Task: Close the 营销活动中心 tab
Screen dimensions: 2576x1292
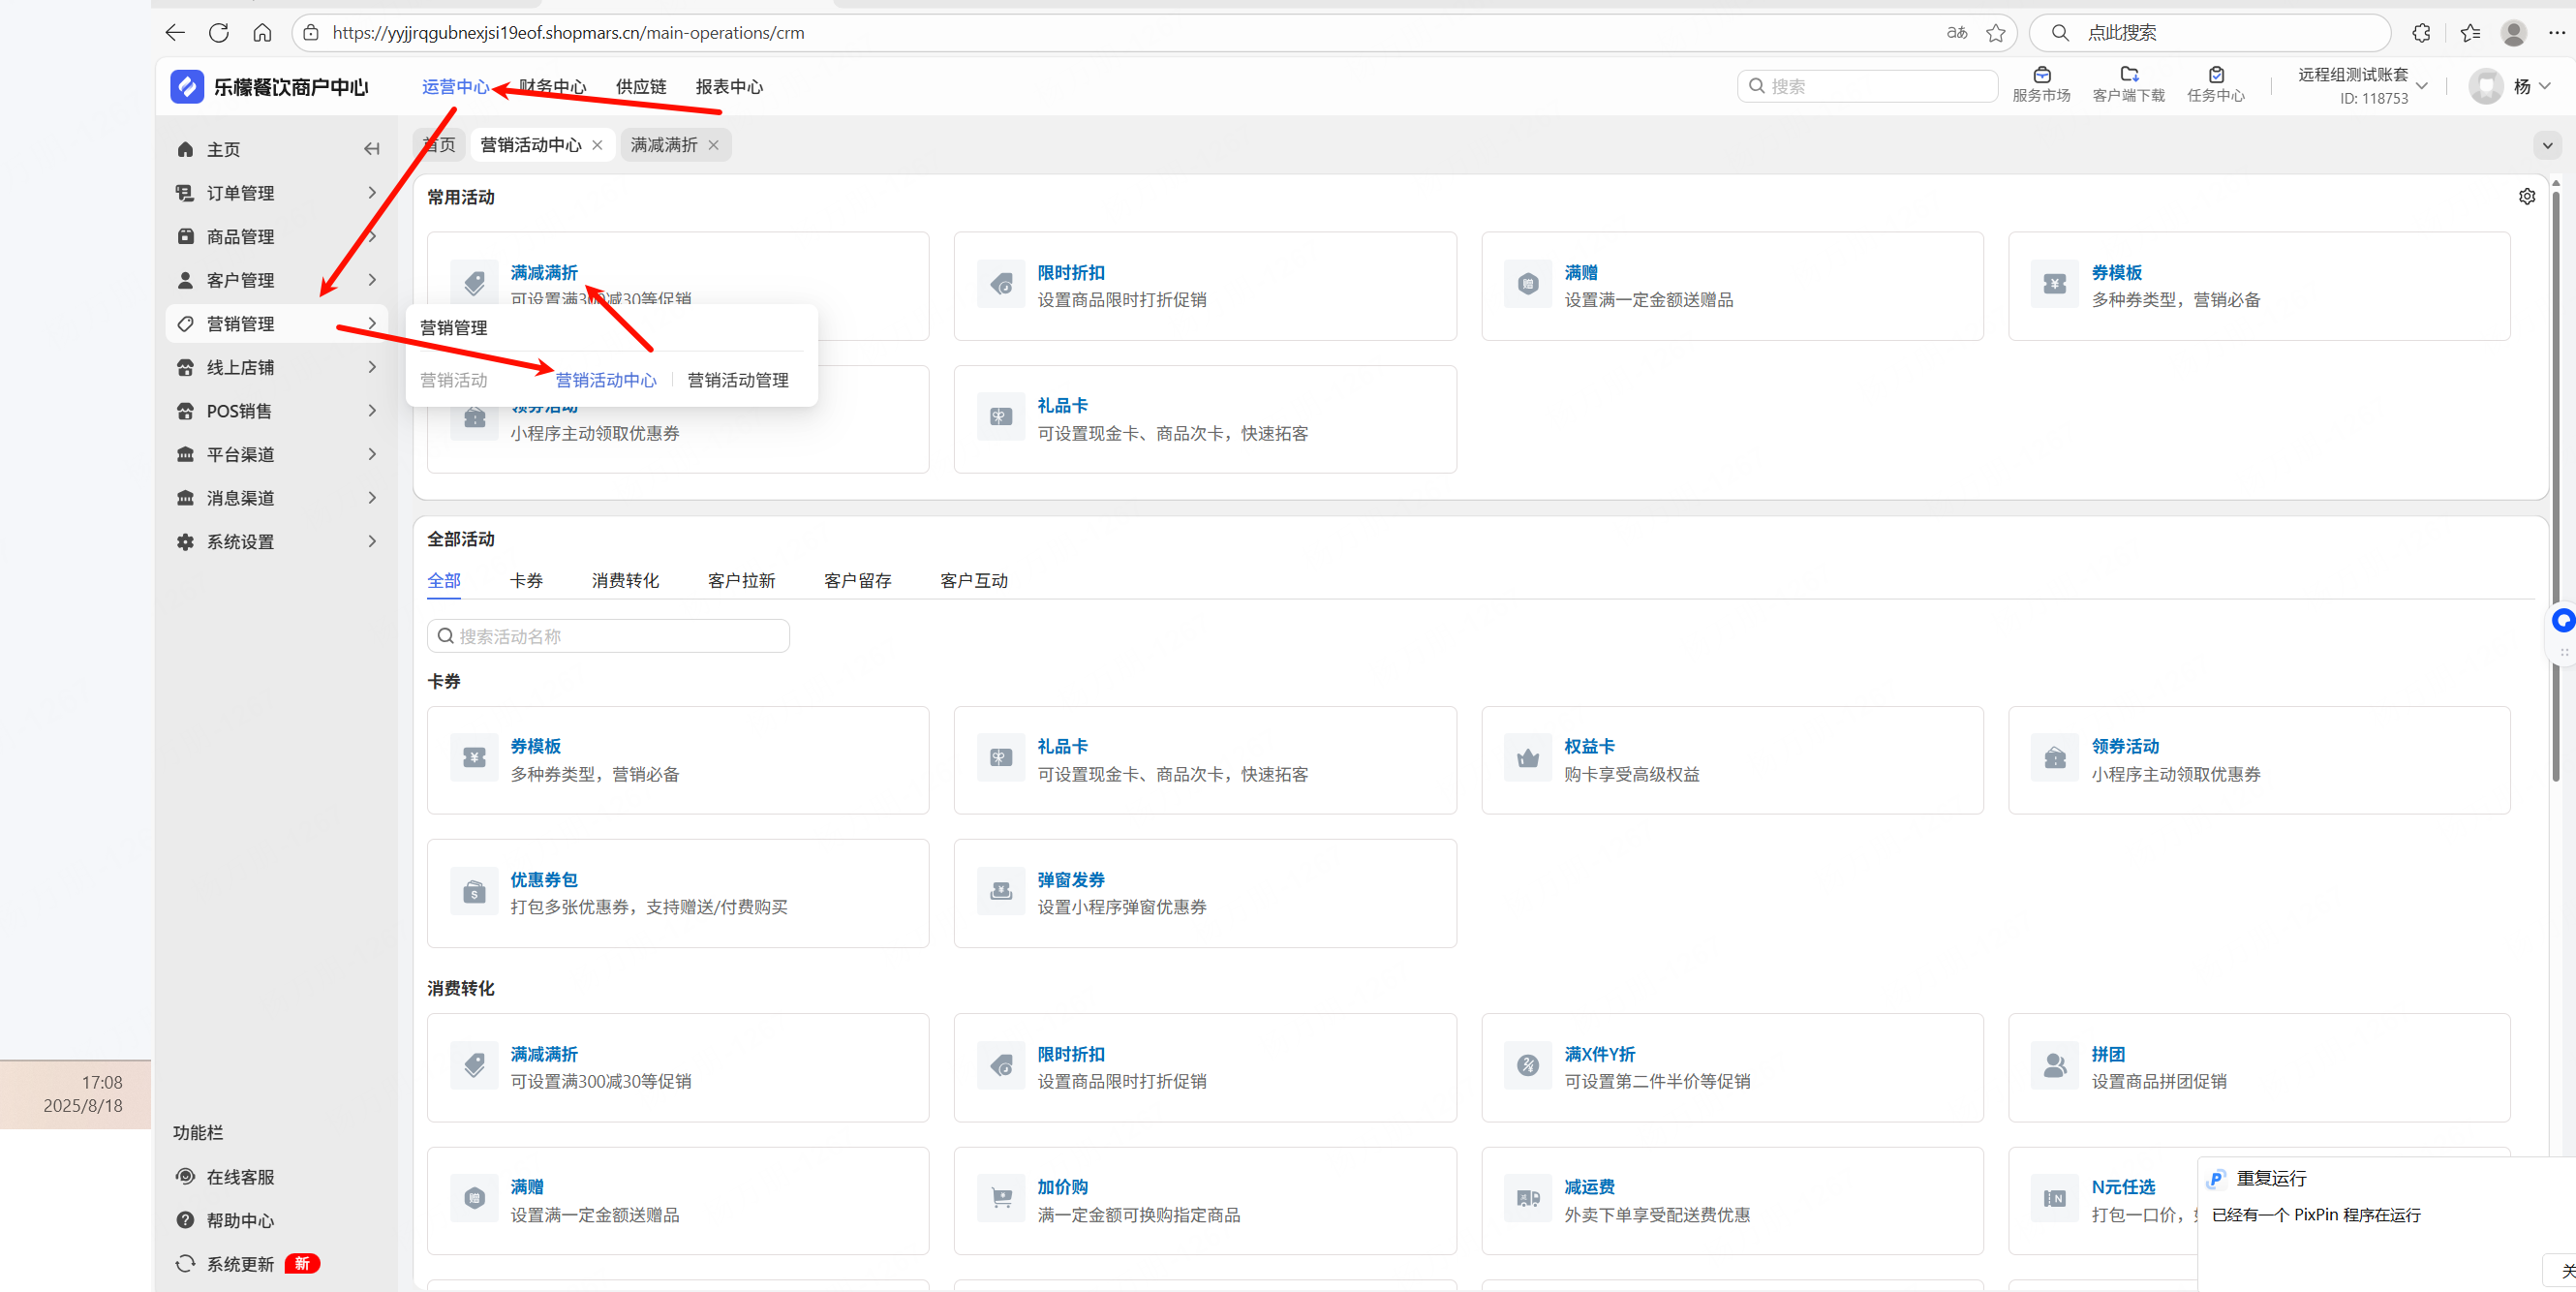Action: pyautogui.click(x=597, y=145)
